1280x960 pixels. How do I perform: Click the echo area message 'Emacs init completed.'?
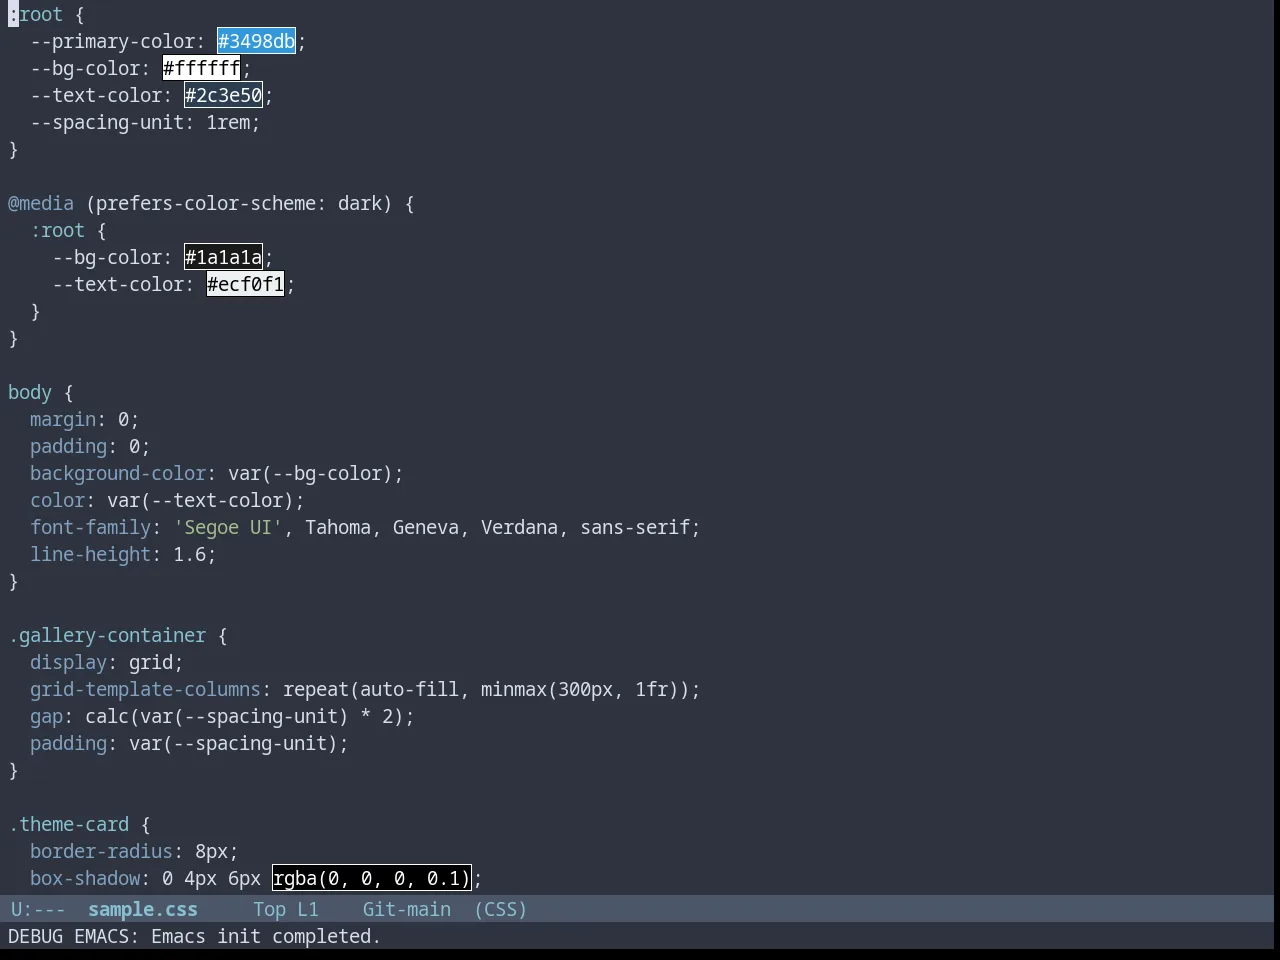click(x=266, y=936)
